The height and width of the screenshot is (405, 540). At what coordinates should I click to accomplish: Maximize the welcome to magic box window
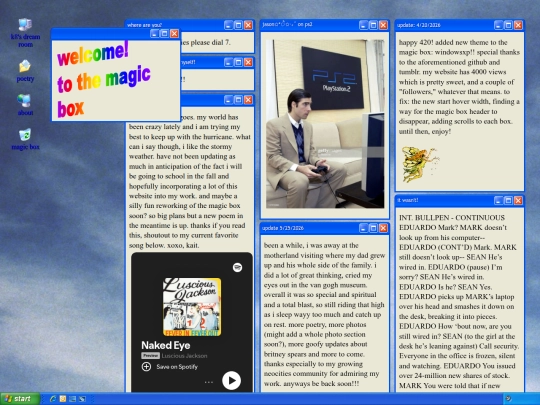(x=165, y=33)
